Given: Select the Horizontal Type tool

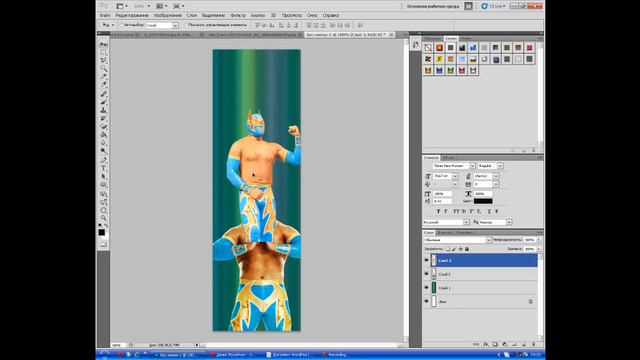Looking at the screenshot, I should 104,168.
